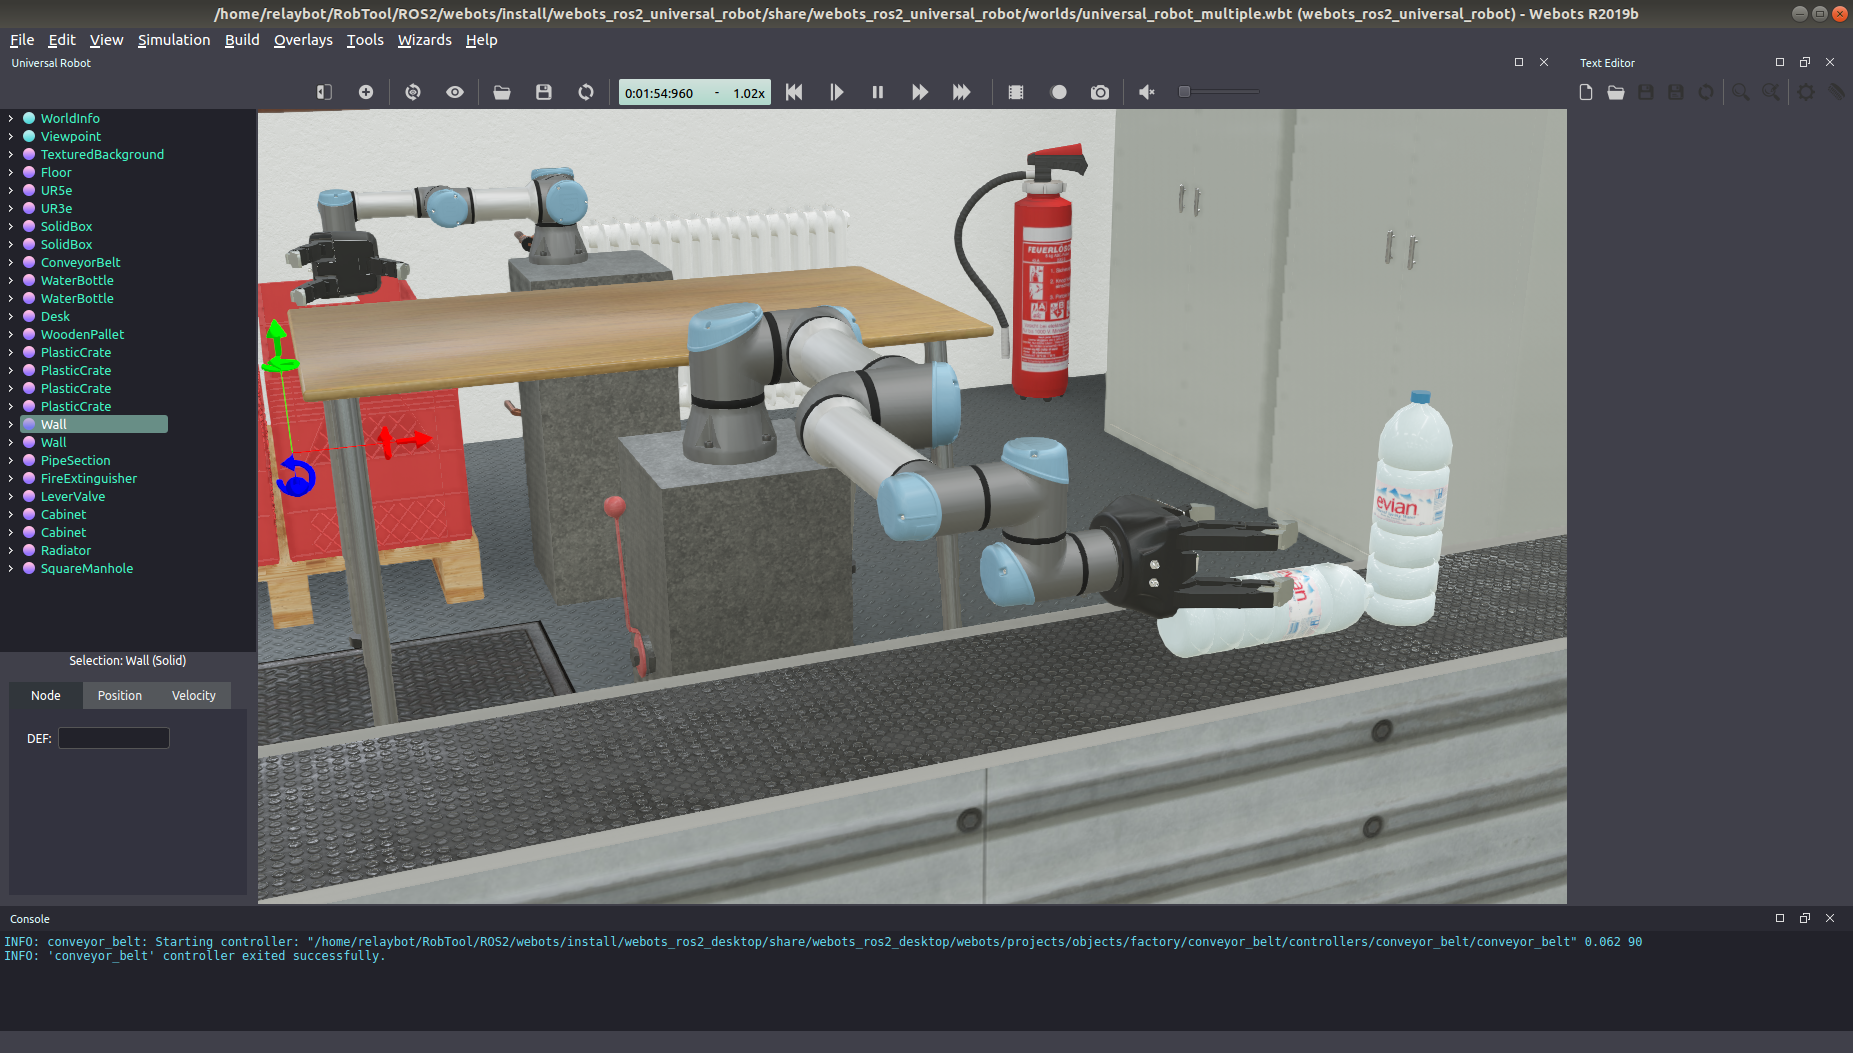
Task: Switch to the Velocity tab
Action: pyautogui.click(x=193, y=695)
